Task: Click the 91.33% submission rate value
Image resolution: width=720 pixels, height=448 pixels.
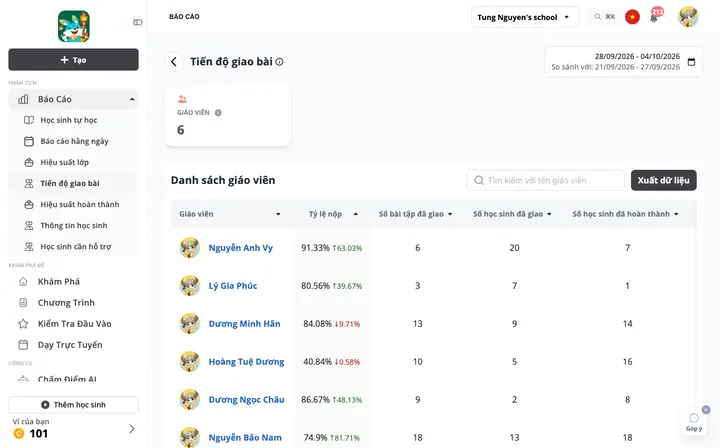Action: [315, 248]
